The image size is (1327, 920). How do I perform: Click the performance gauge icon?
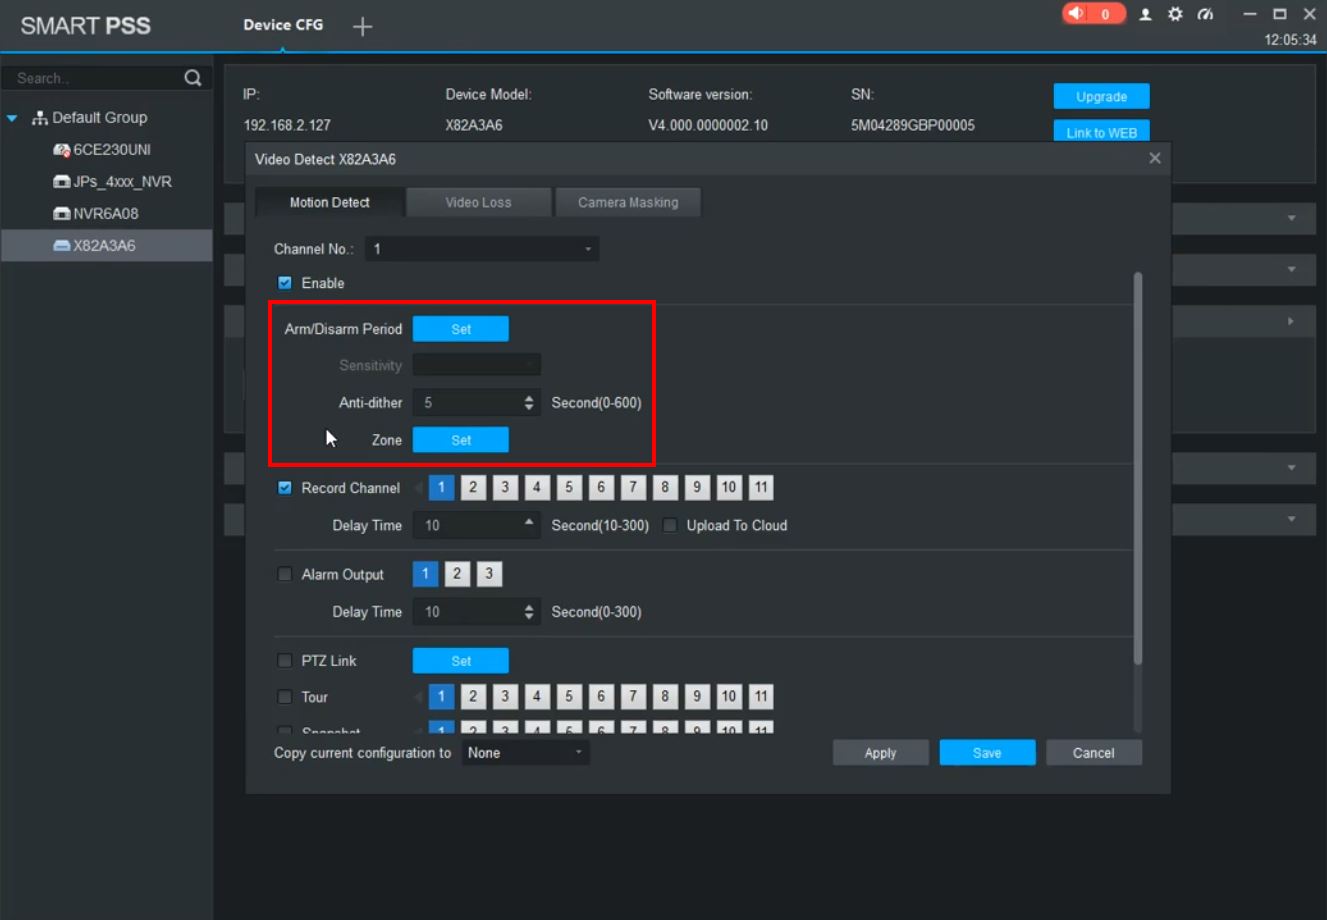[x=1205, y=14]
